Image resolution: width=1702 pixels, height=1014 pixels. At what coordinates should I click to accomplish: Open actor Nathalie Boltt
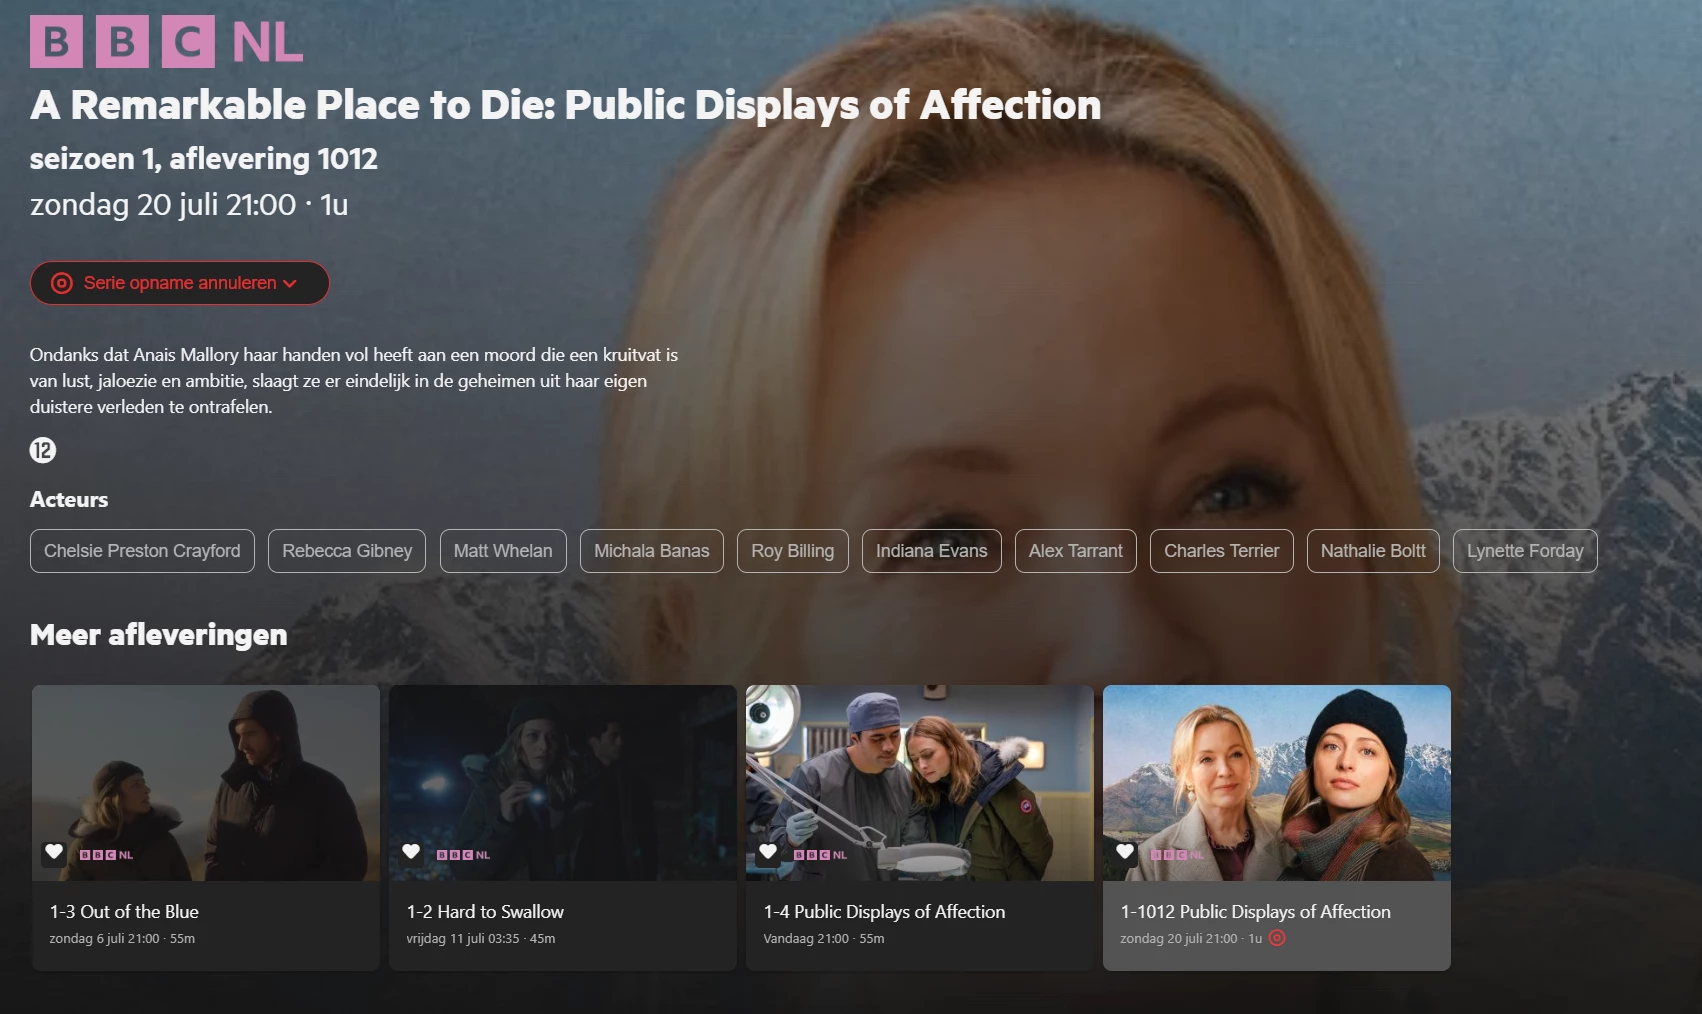click(x=1373, y=551)
